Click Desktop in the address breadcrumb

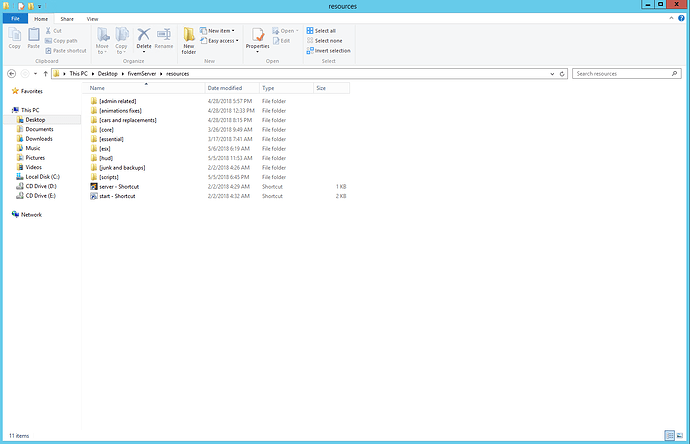pyautogui.click(x=107, y=73)
